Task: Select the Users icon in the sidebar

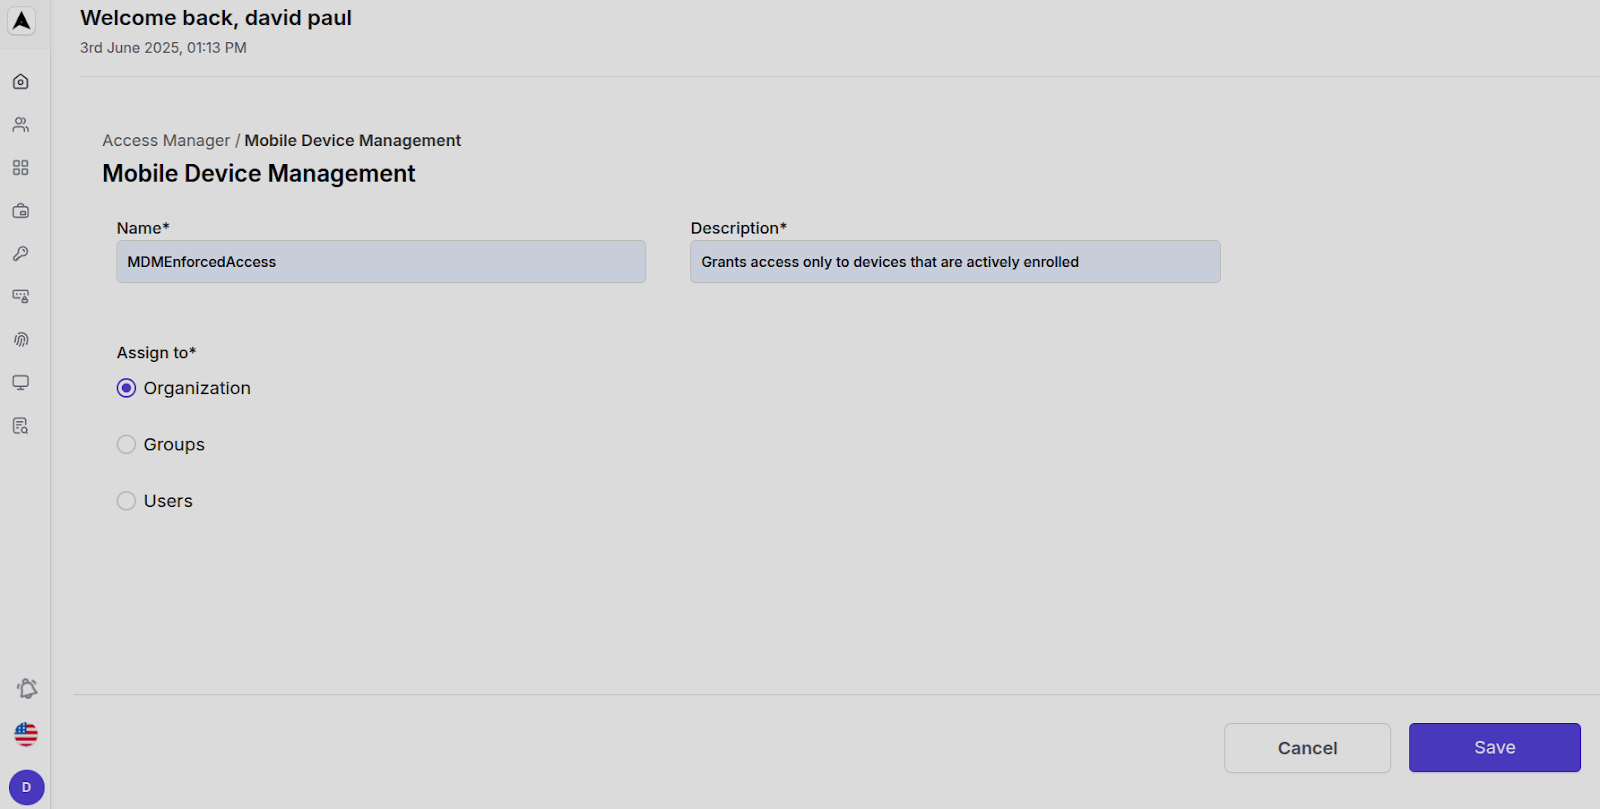Action: (20, 124)
